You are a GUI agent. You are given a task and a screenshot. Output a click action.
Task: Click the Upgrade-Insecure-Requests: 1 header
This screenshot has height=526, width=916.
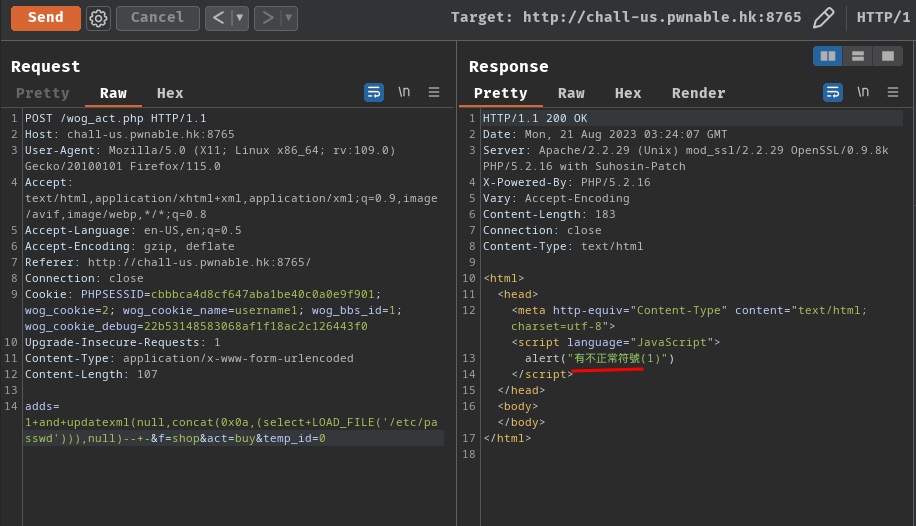(123, 342)
